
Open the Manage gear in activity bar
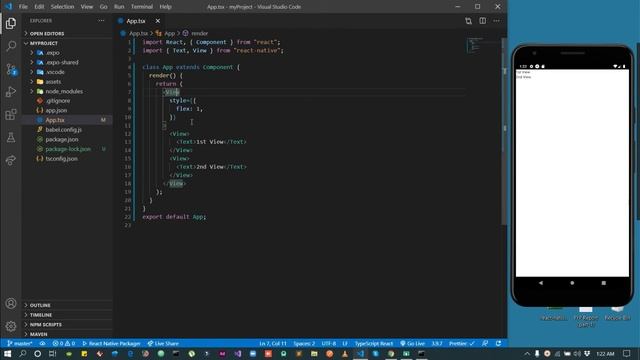coord(11,326)
